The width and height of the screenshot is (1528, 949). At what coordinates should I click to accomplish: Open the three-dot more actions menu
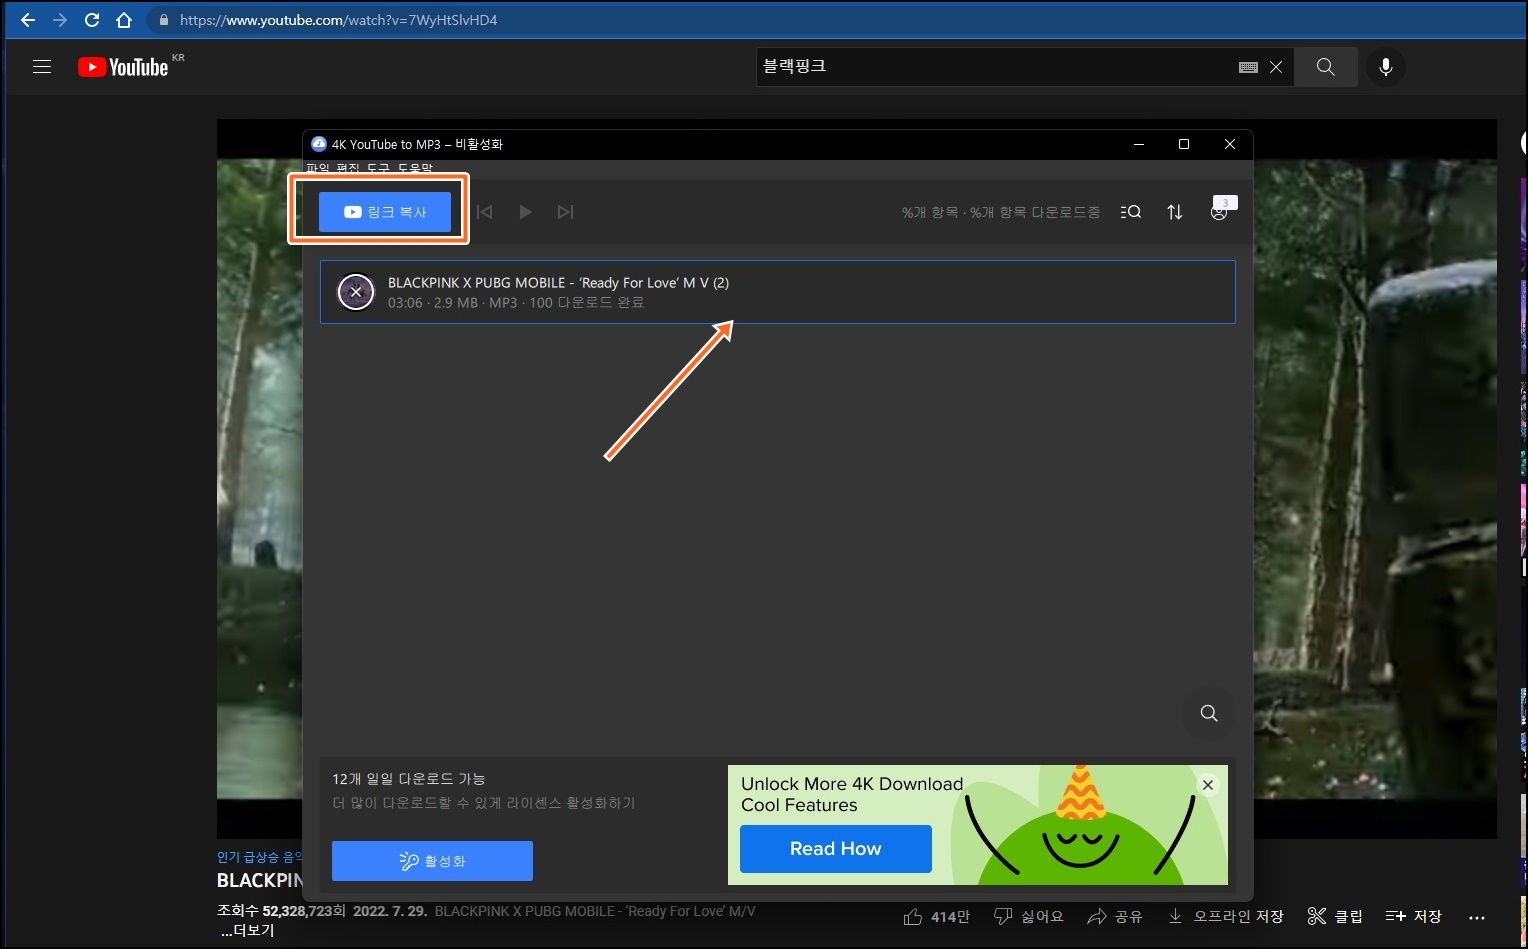(x=1477, y=917)
